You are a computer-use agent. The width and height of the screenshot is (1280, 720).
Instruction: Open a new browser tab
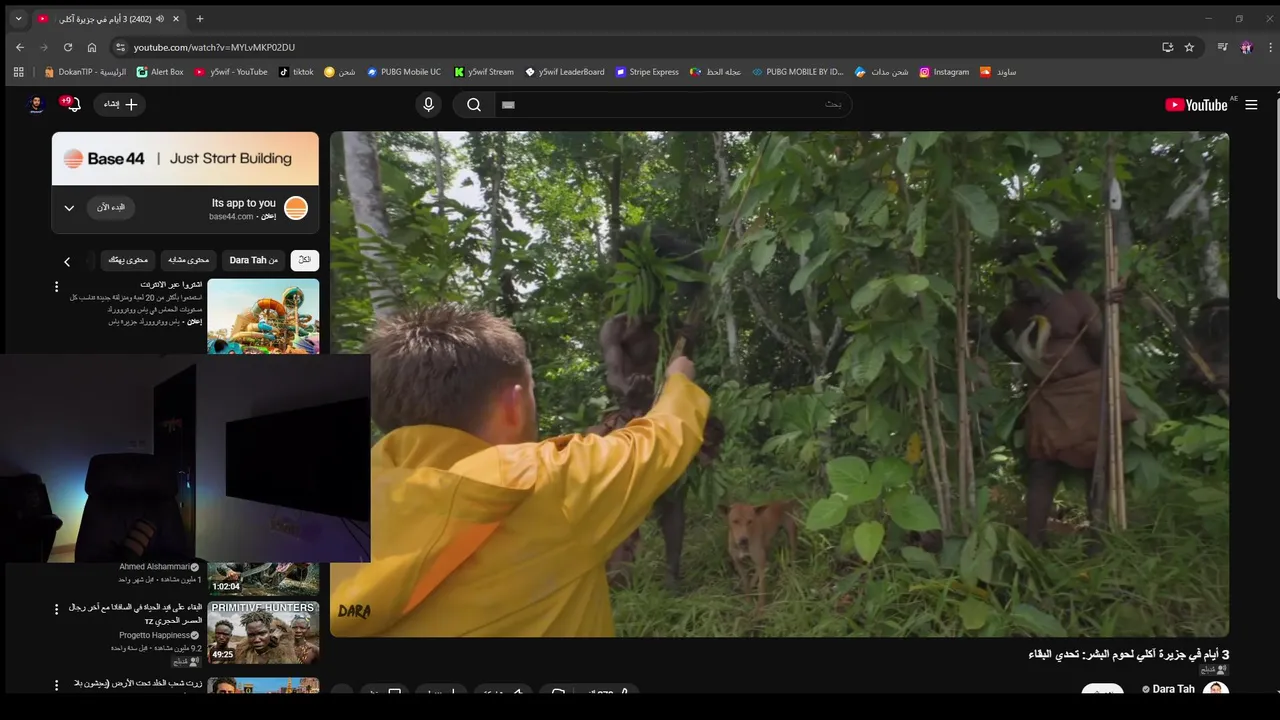200,18
